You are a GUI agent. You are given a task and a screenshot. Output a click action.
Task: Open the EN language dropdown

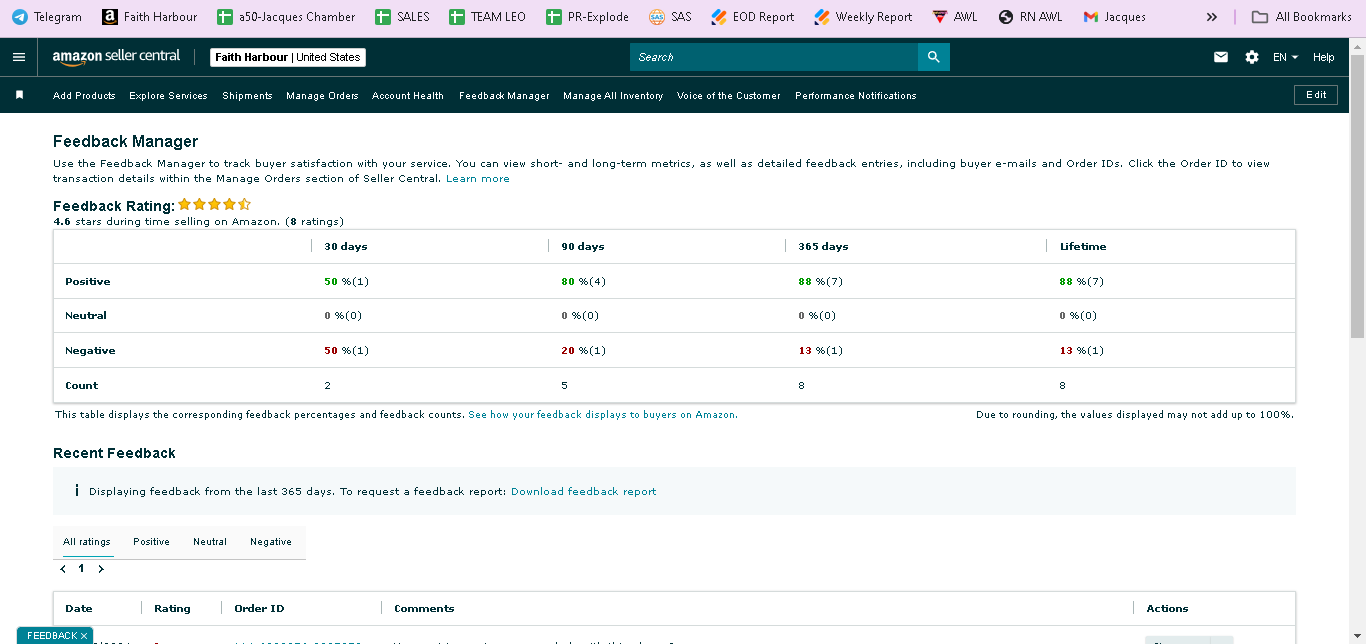point(1285,57)
